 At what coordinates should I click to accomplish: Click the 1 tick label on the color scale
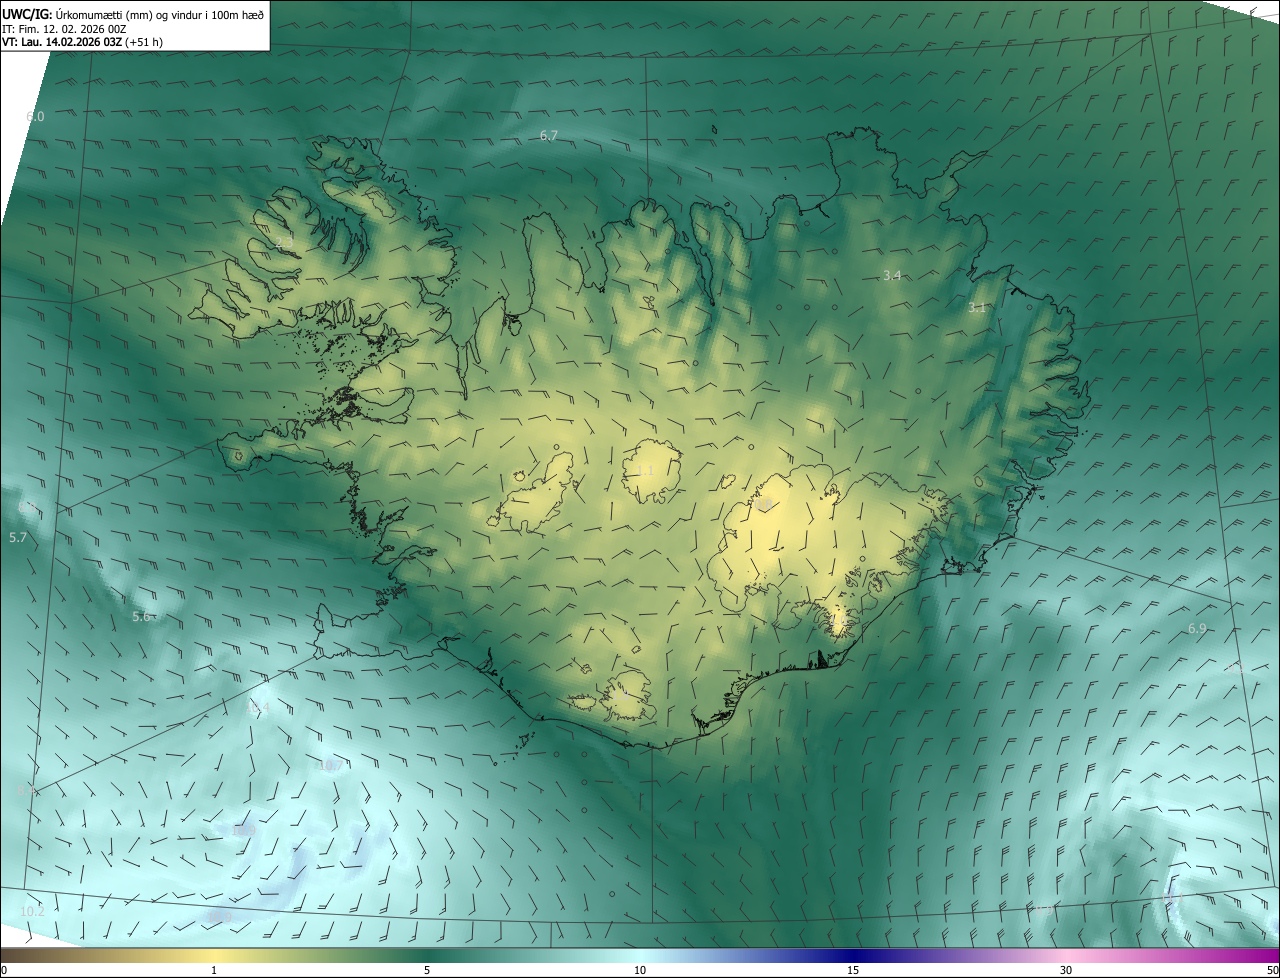click(x=214, y=971)
